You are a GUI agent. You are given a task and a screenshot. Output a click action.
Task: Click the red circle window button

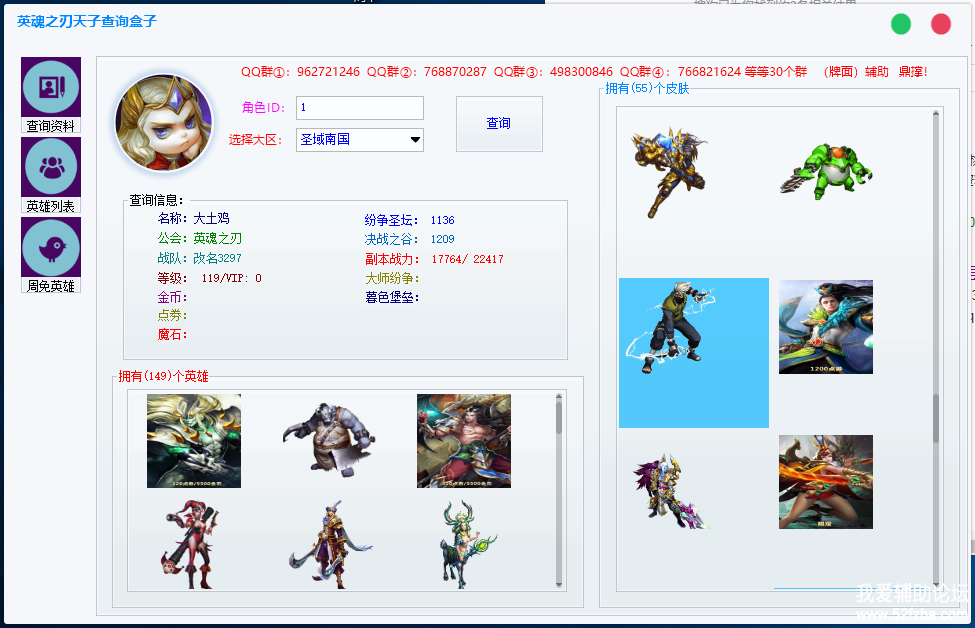tap(940, 24)
